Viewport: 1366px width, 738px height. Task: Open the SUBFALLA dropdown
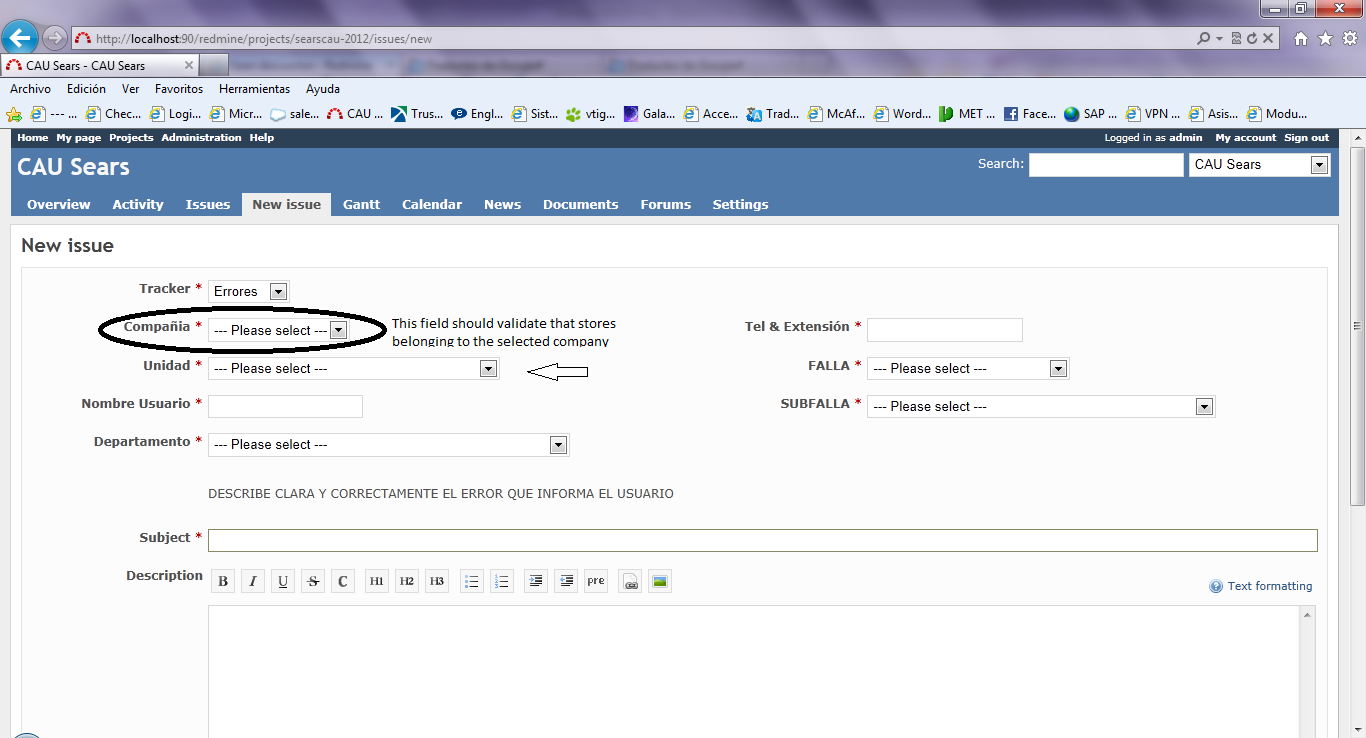[x=1041, y=406]
